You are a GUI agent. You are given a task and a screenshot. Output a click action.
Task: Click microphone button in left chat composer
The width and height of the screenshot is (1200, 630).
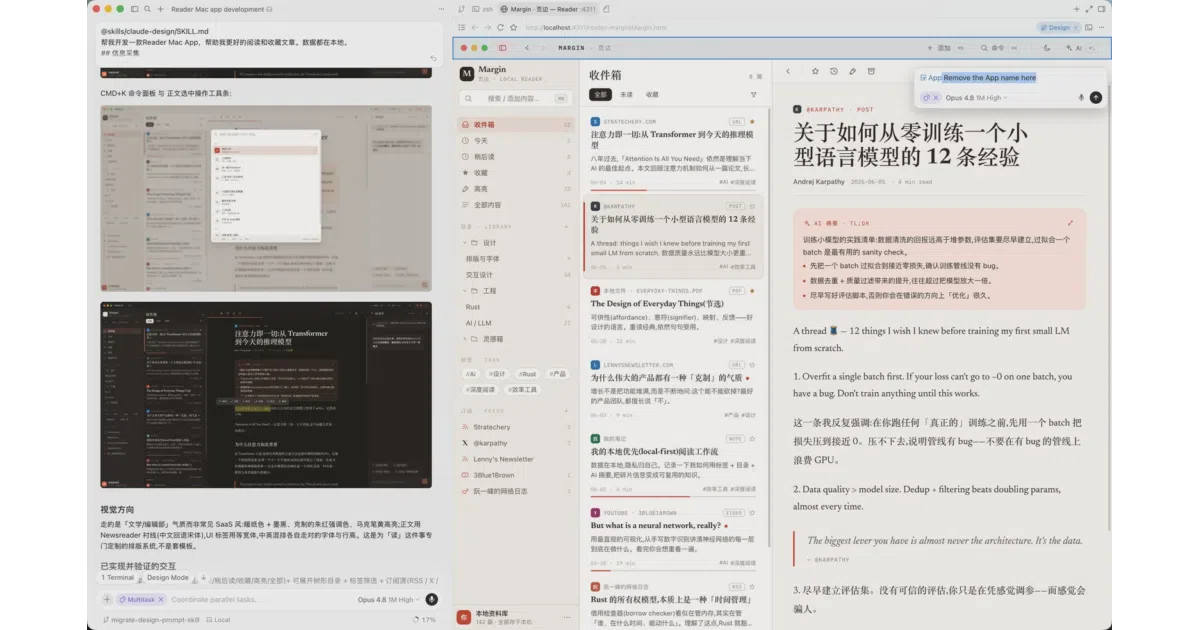point(431,600)
